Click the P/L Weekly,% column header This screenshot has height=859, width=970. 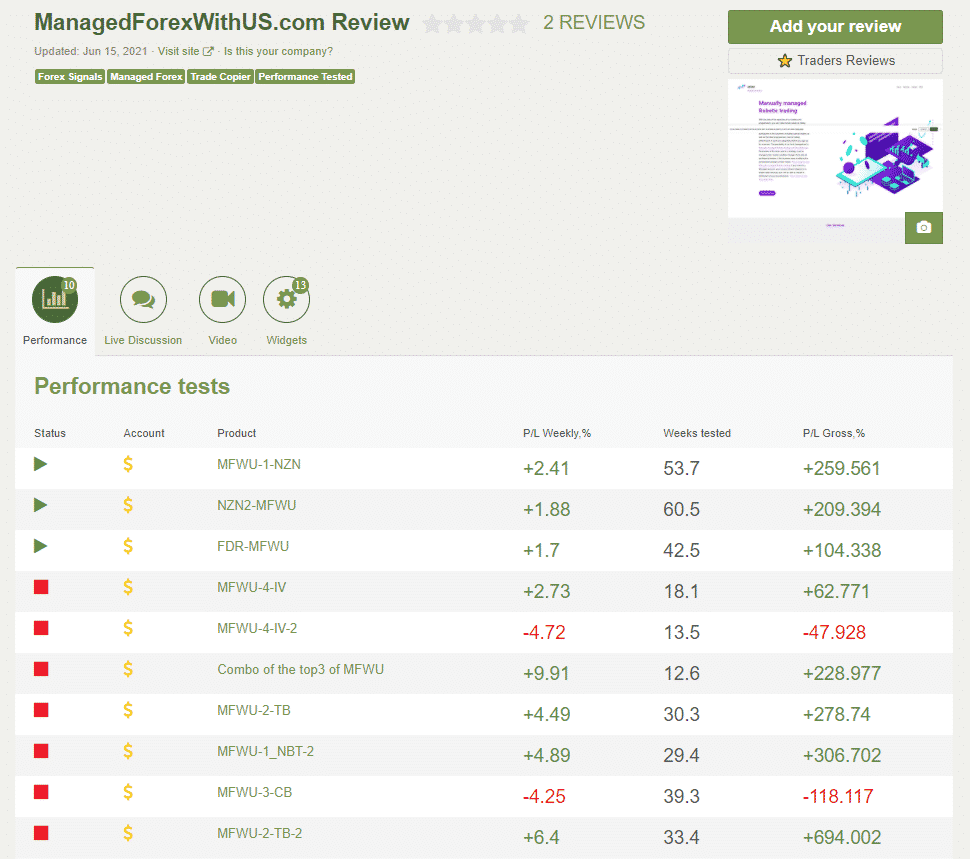(557, 433)
